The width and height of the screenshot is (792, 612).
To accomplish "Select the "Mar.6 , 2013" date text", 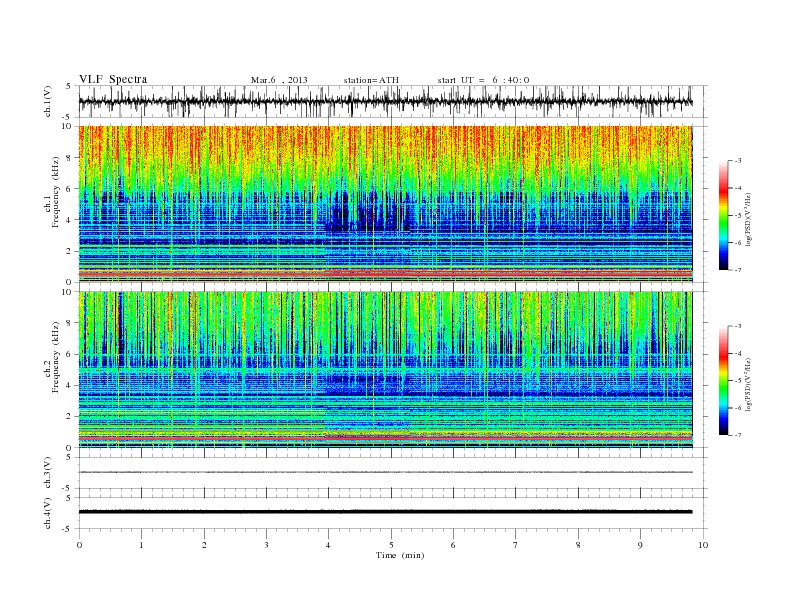I will click(x=279, y=80).
